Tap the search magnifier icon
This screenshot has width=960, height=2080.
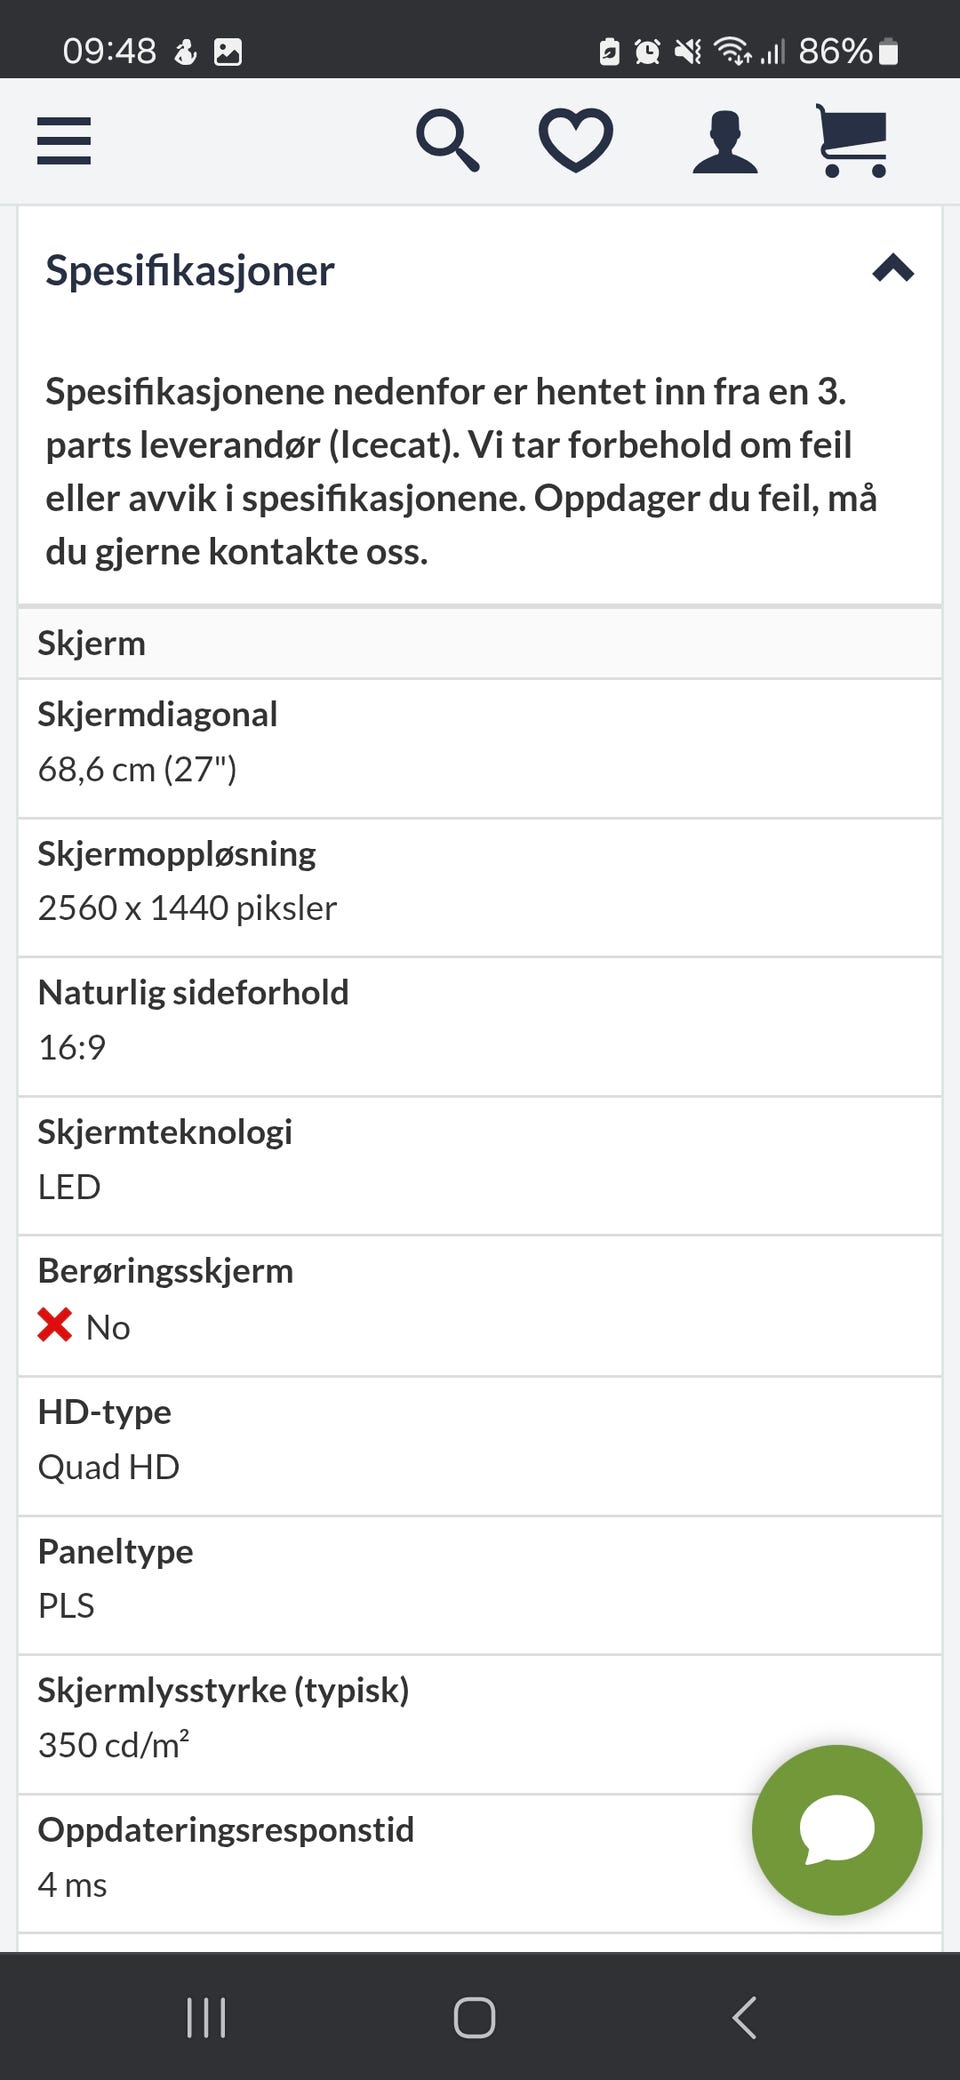pos(447,141)
